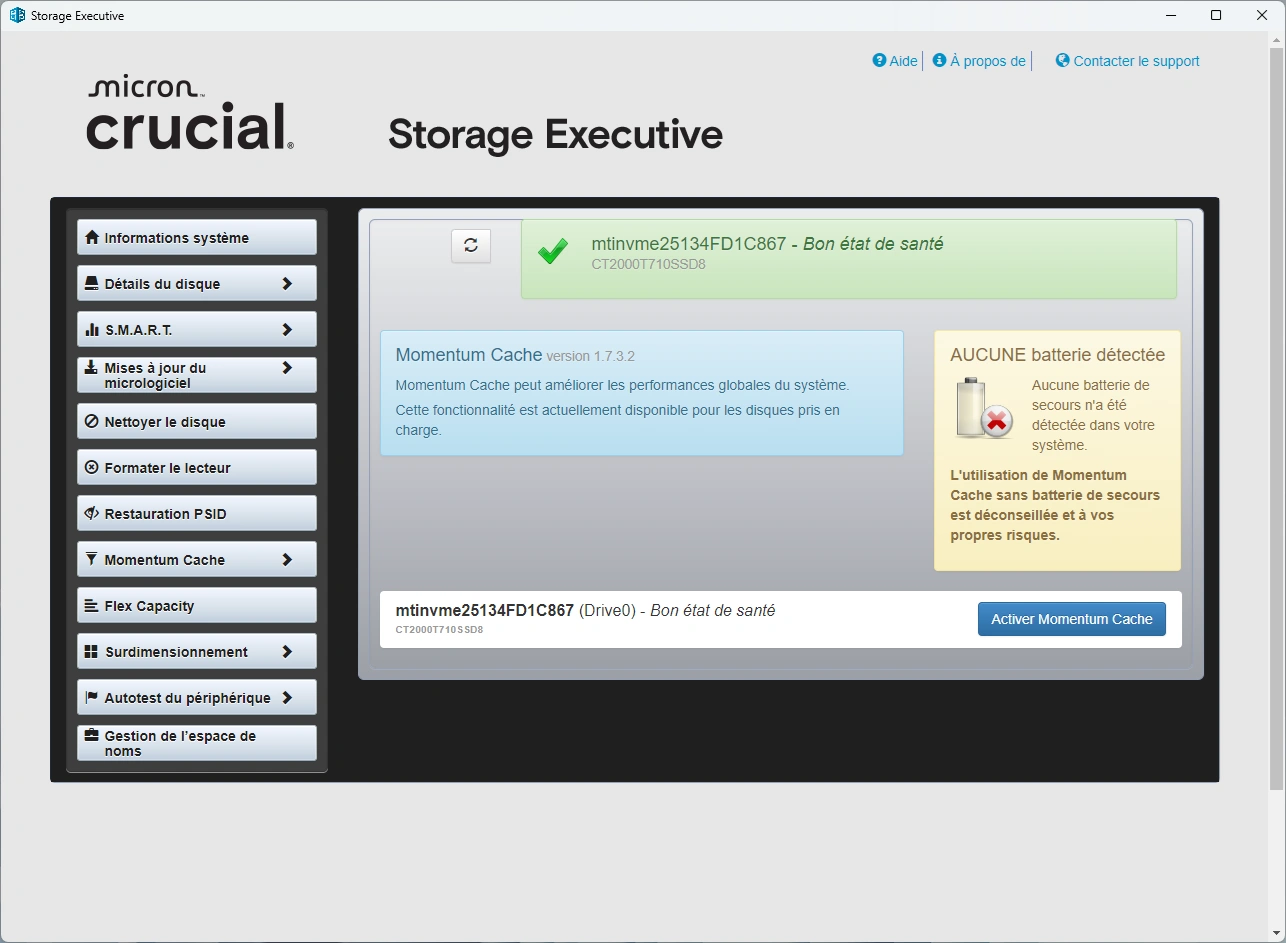Click the crossed eye icon beside Restauration PSID

point(92,514)
